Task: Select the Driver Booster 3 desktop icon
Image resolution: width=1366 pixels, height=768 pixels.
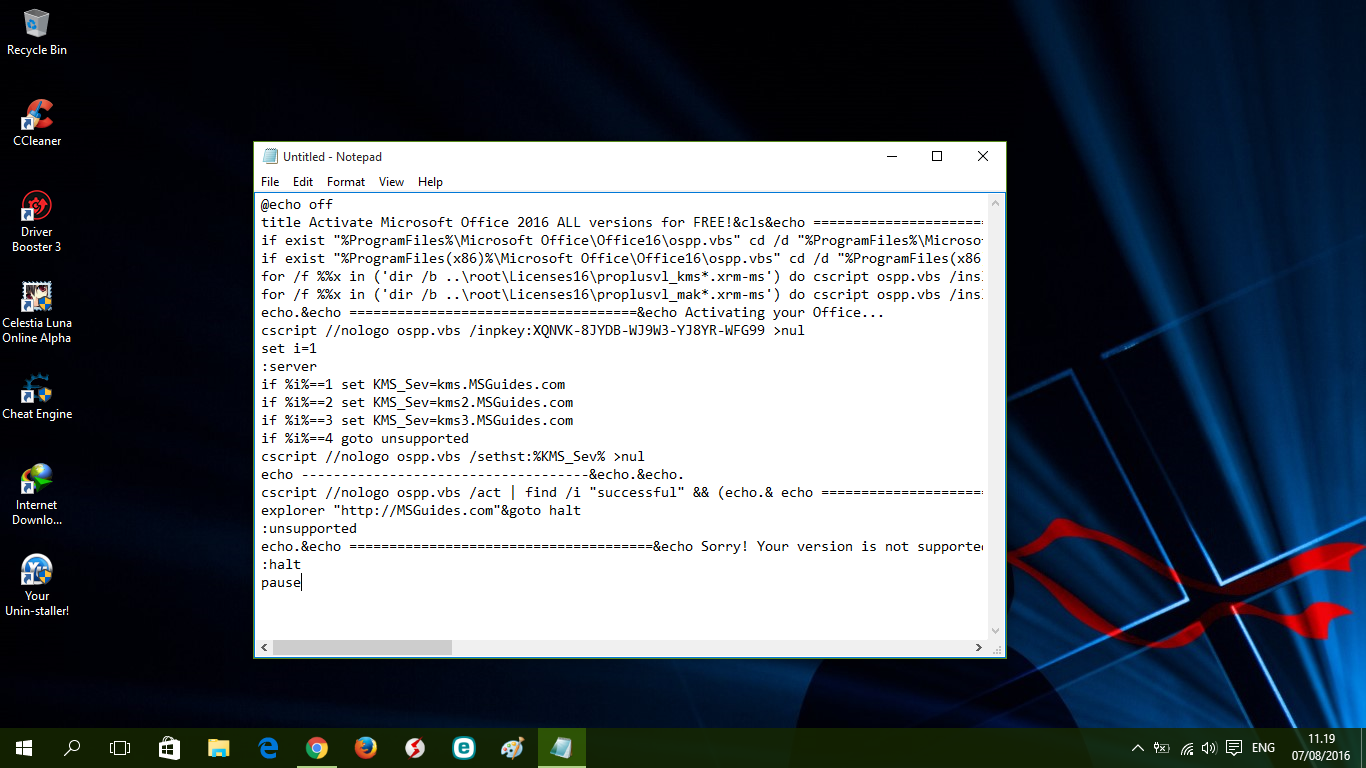Action: [x=37, y=221]
